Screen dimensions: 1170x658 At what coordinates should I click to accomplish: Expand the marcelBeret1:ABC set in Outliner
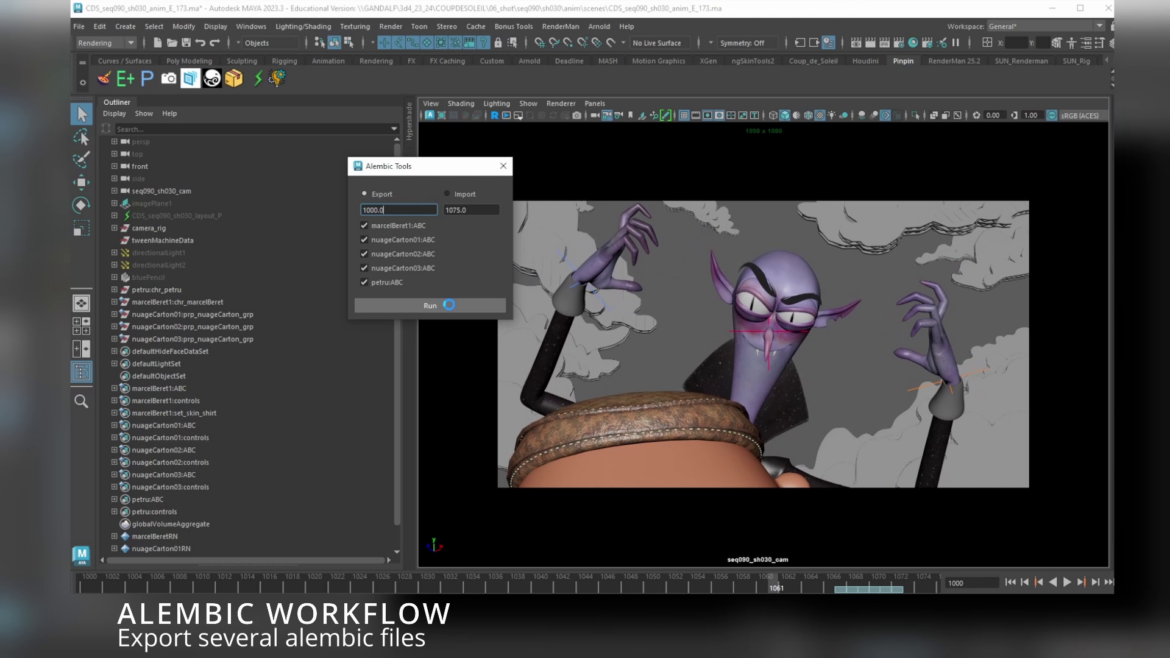tap(114, 388)
